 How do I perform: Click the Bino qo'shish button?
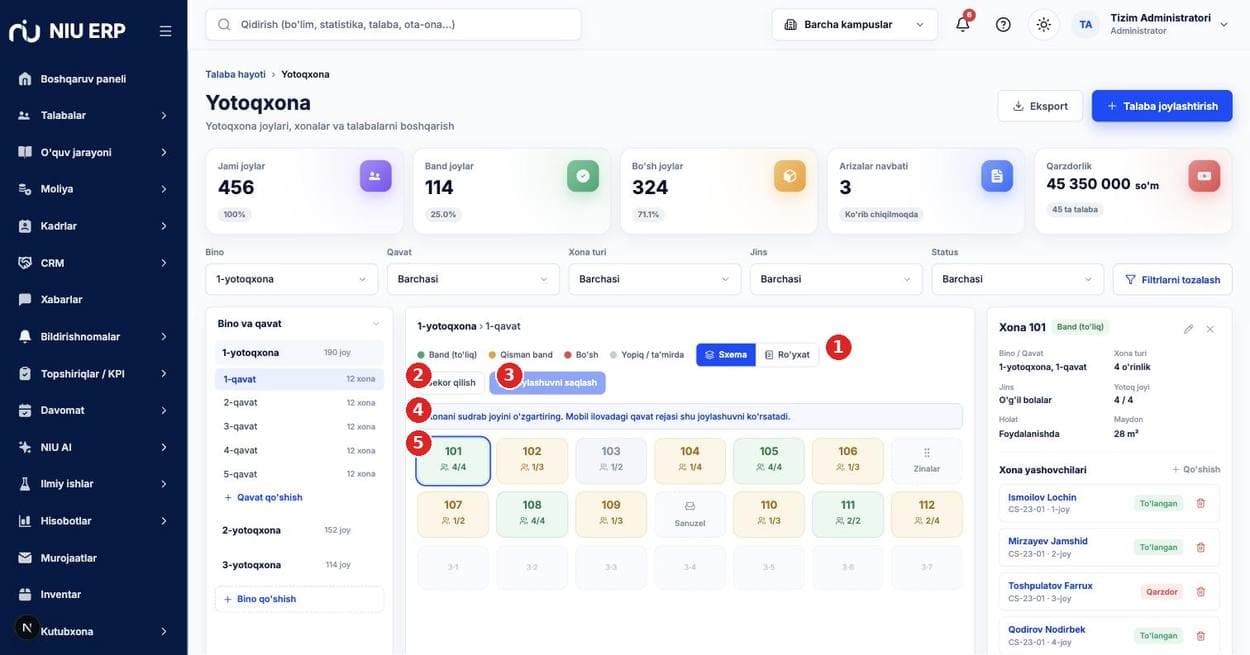pos(300,599)
